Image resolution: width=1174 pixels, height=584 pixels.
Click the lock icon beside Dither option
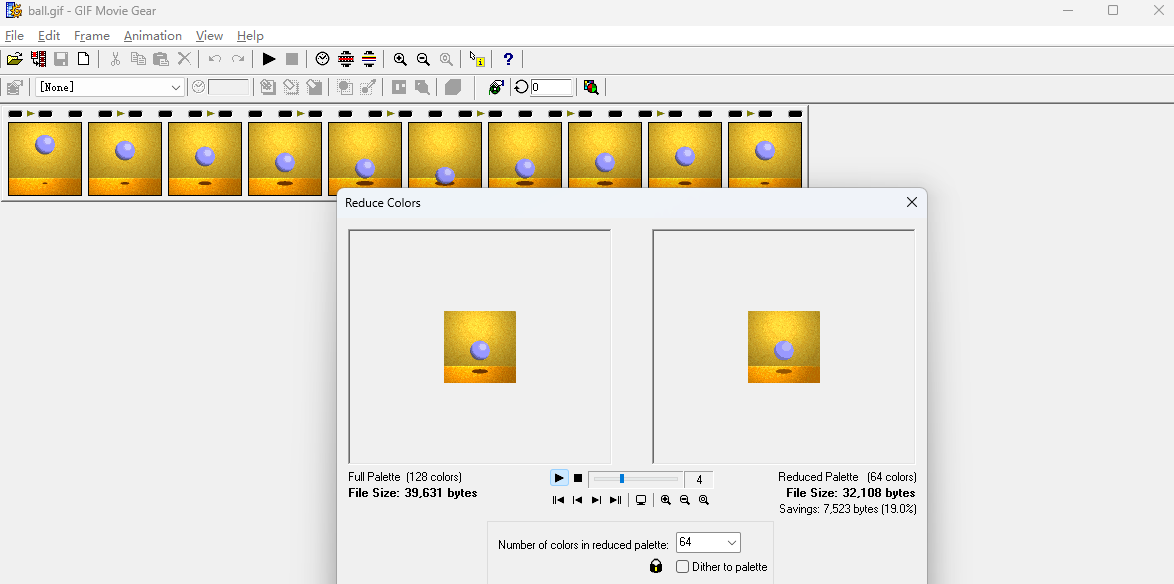tap(656, 566)
